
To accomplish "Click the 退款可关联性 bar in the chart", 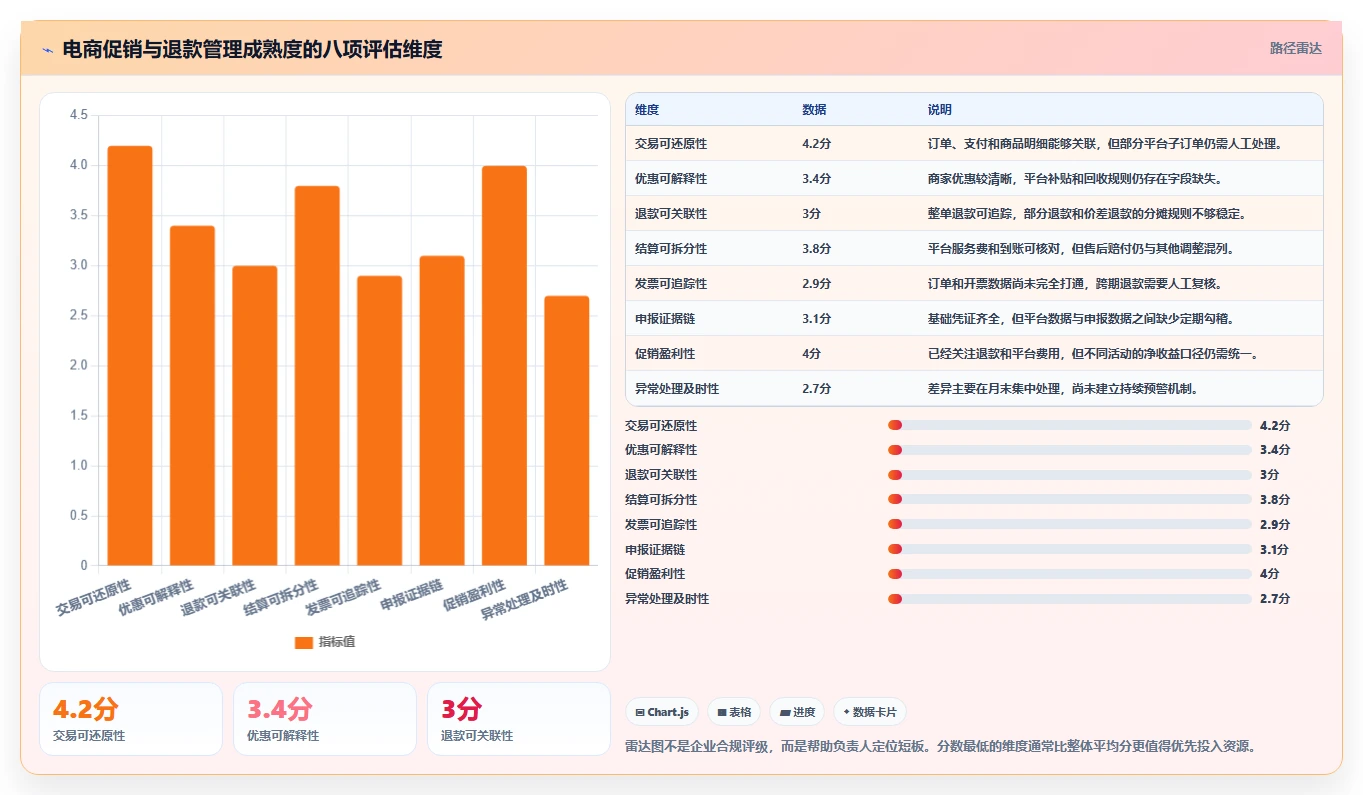I will (x=255, y=416).
